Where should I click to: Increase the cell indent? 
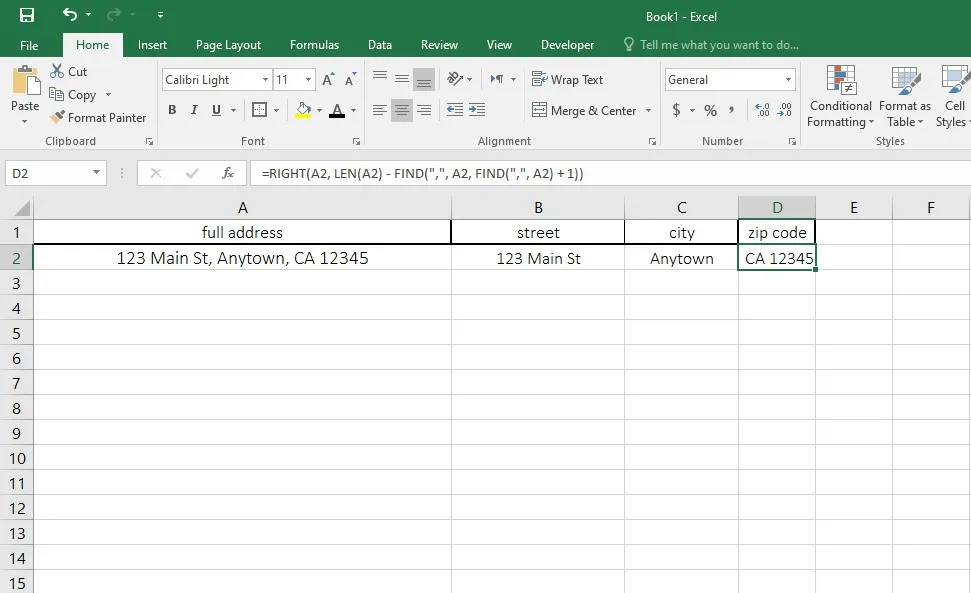pos(477,110)
